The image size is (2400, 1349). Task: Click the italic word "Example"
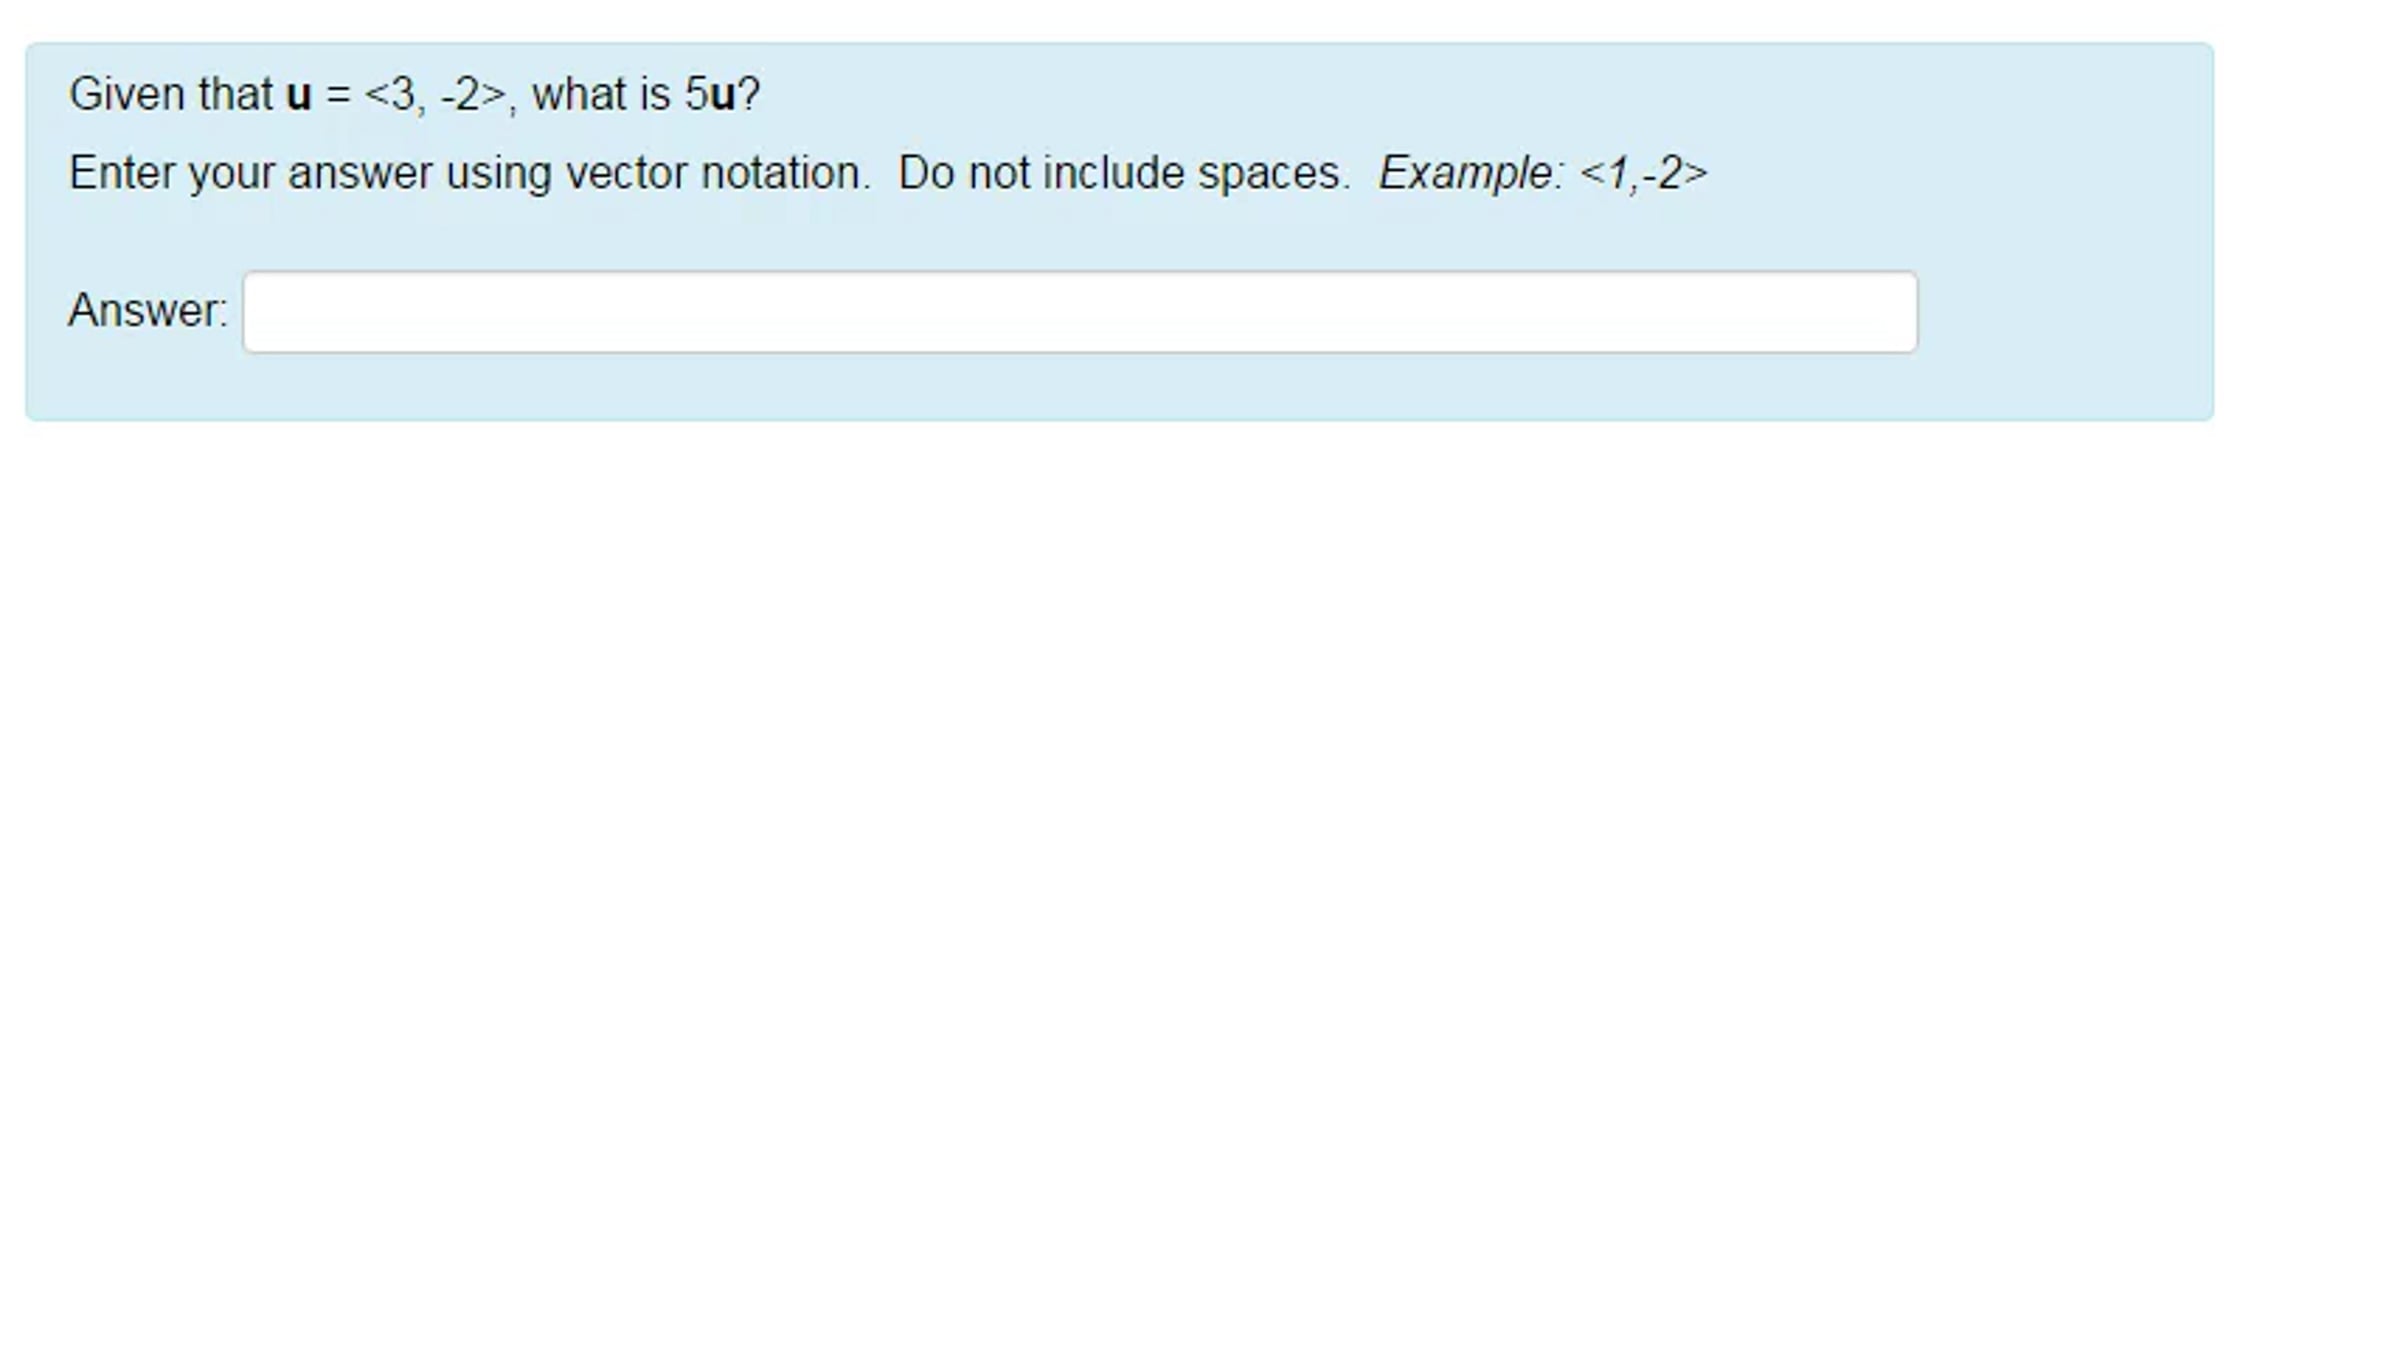pyautogui.click(x=1465, y=173)
